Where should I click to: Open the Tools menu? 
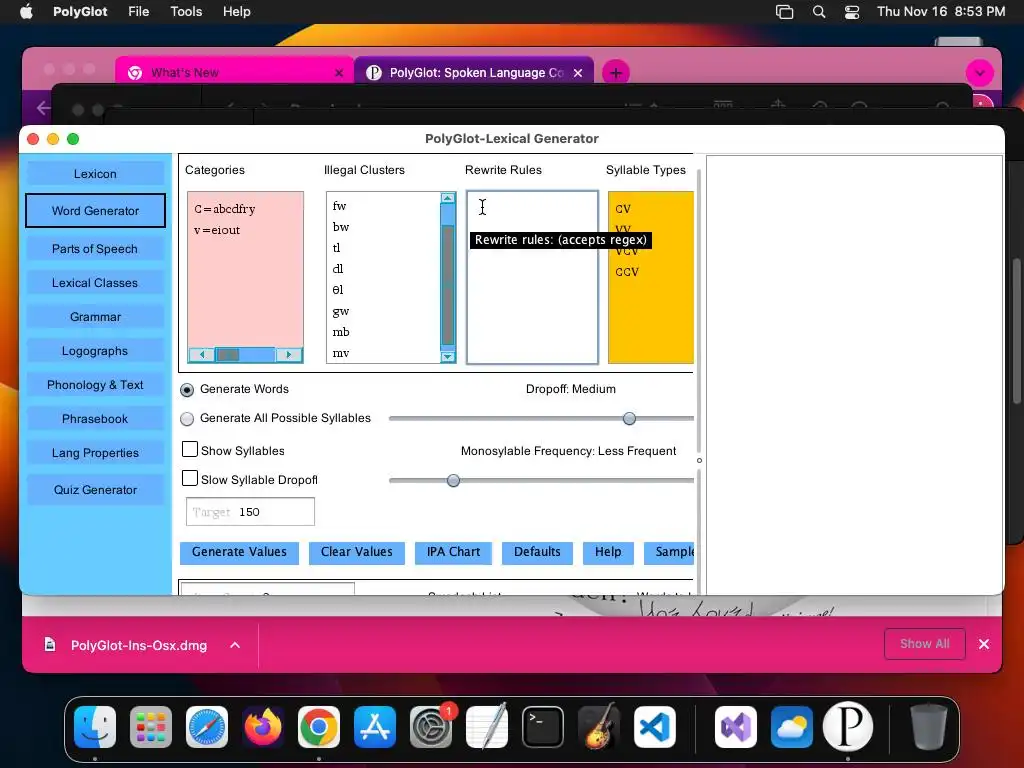186,12
